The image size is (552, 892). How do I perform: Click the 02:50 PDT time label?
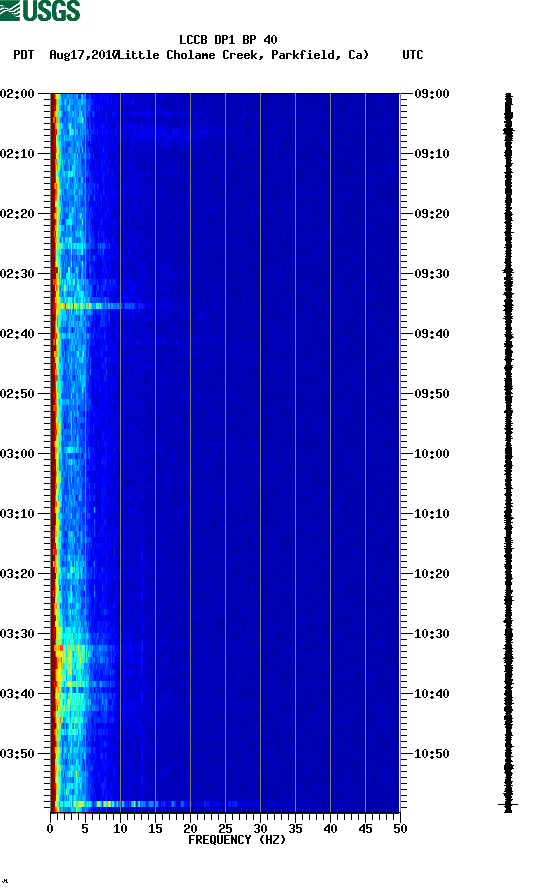tap(17, 394)
